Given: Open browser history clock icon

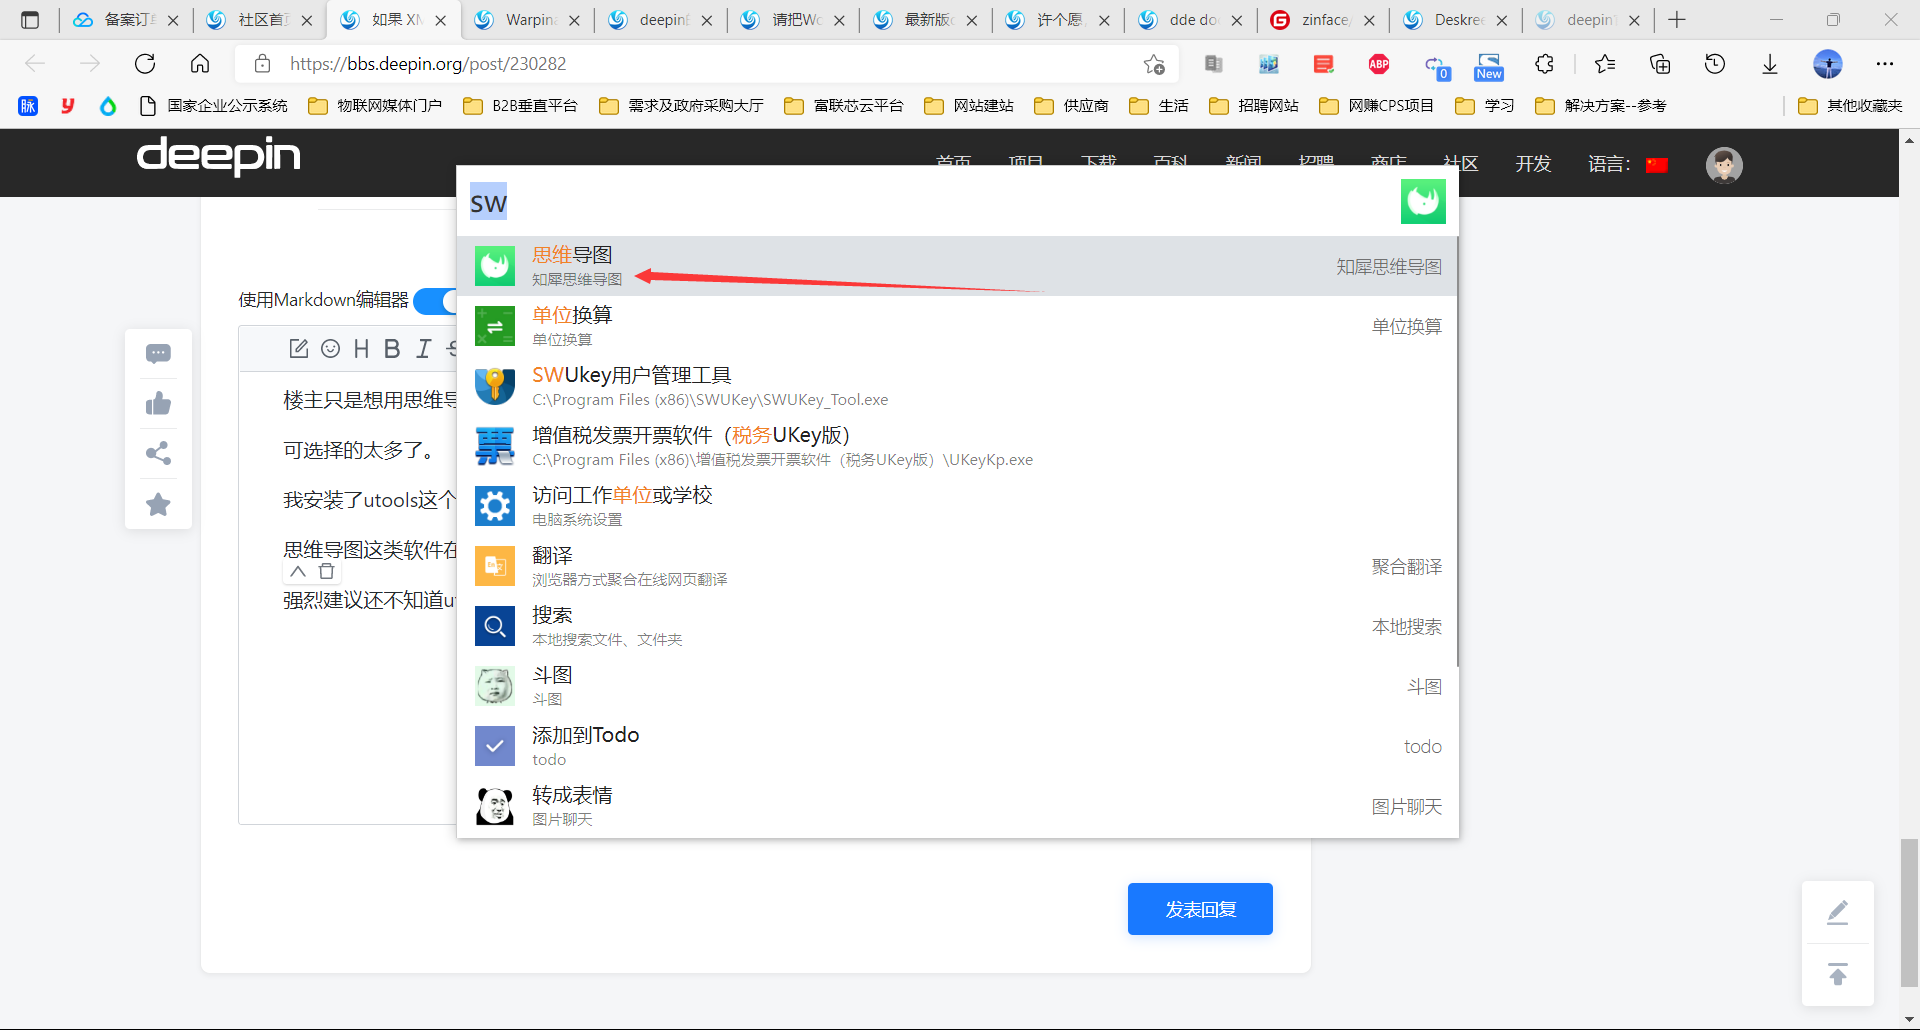Looking at the screenshot, I should [x=1715, y=64].
